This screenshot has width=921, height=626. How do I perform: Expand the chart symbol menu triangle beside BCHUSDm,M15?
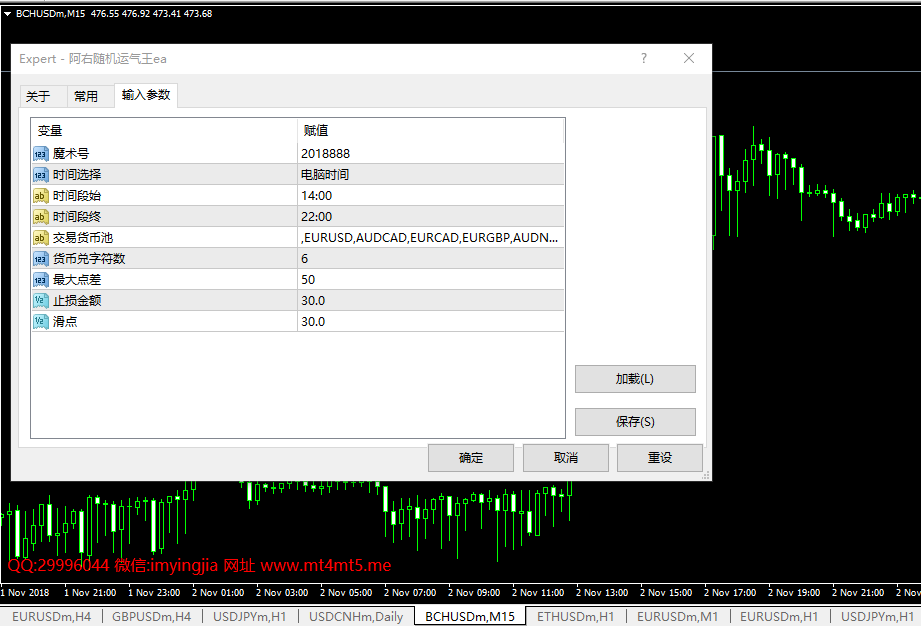[8, 14]
